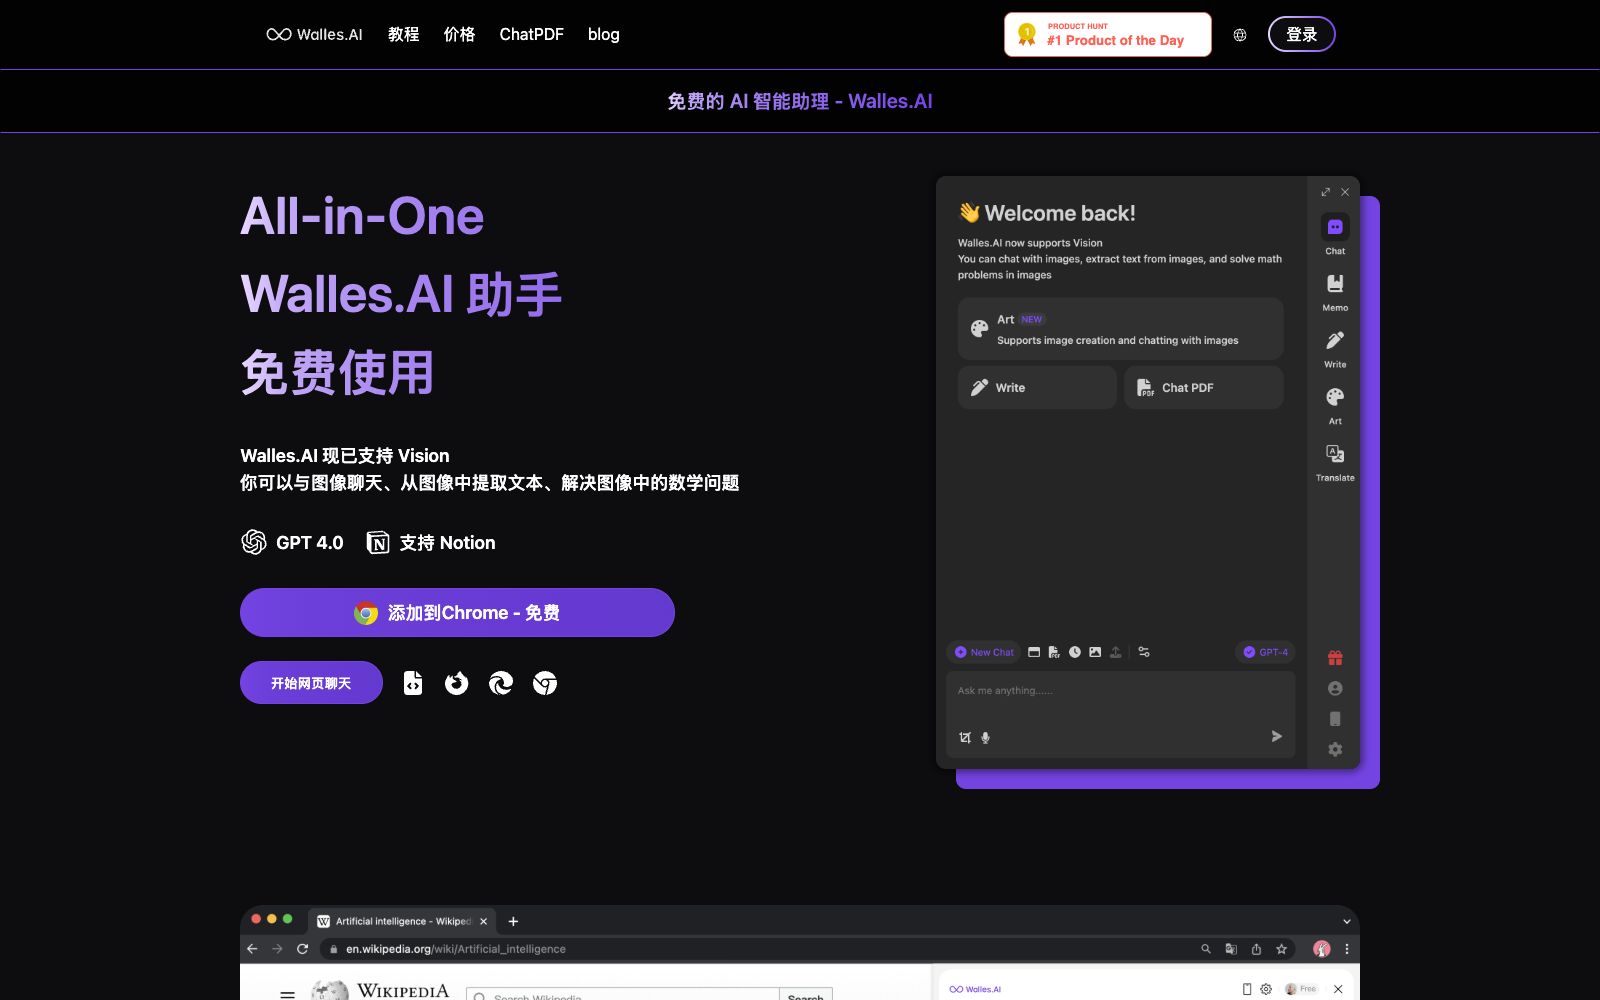
Task: Click the 开始网页聊天 button
Action: (311, 683)
